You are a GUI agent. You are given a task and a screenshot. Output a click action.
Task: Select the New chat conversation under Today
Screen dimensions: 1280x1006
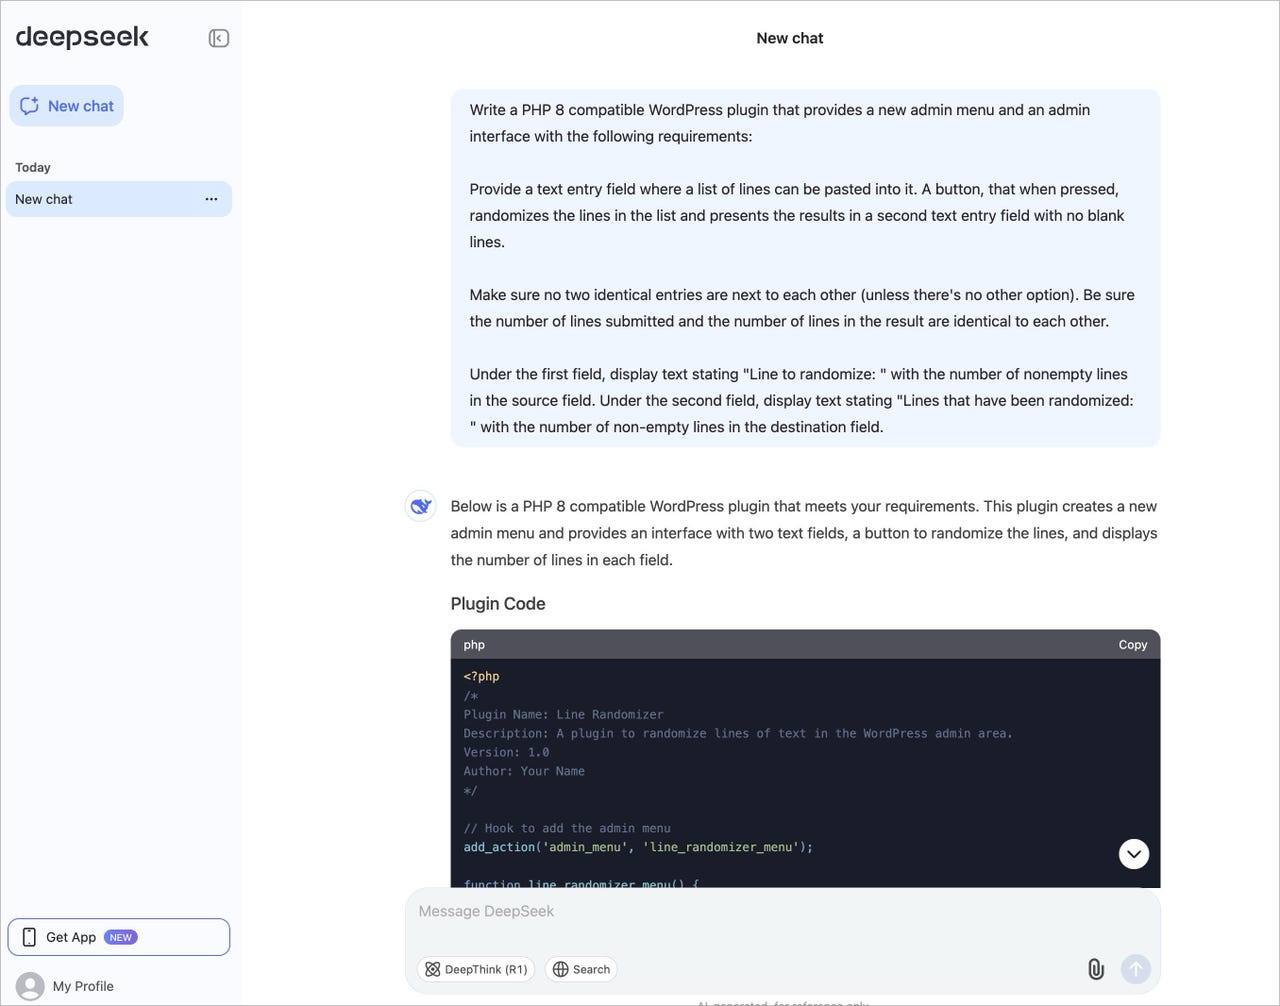point(119,199)
